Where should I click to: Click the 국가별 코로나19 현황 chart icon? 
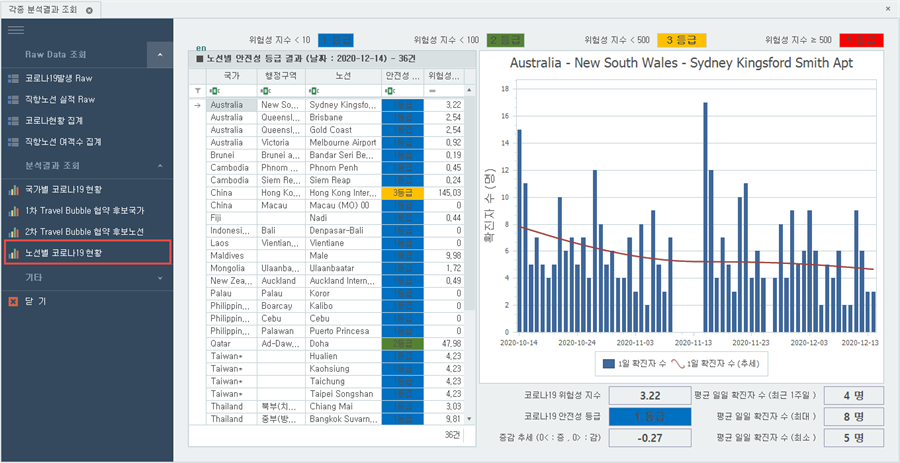click(x=14, y=189)
